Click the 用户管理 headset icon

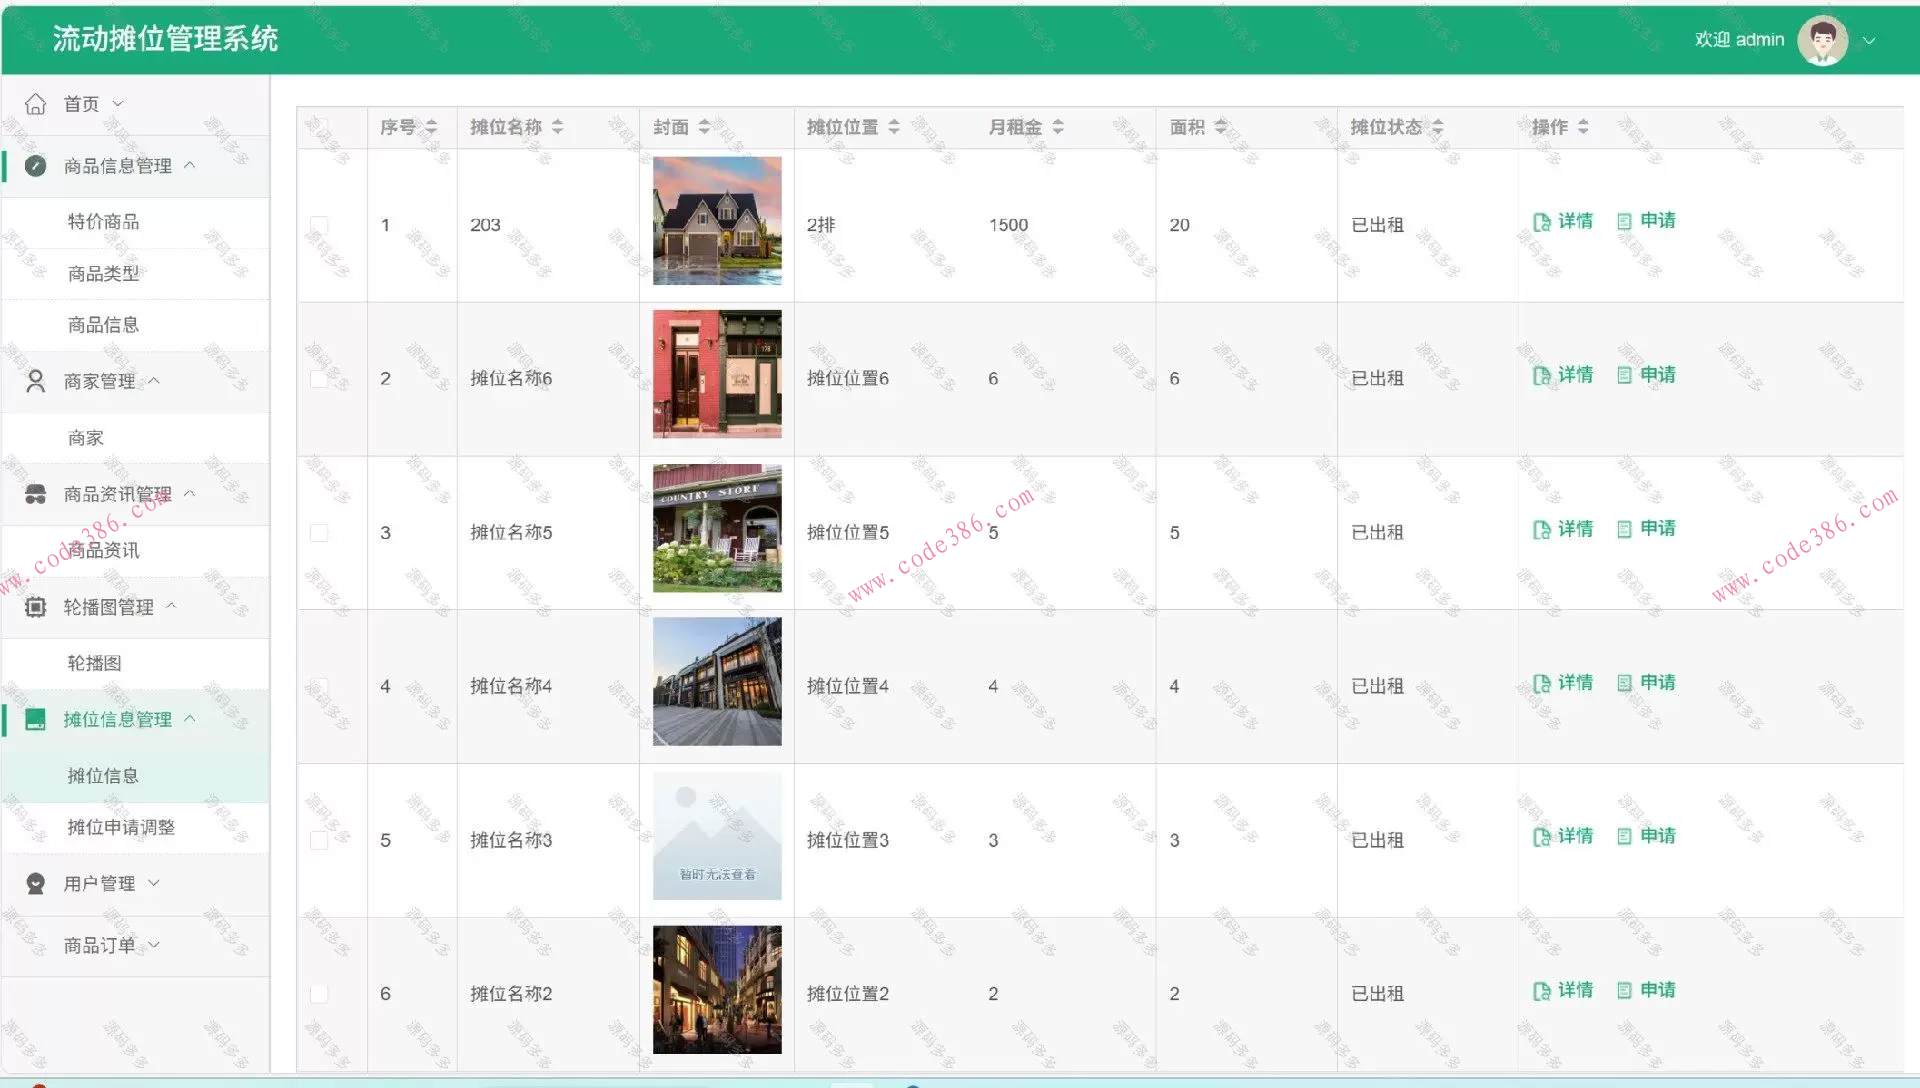[35, 884]
